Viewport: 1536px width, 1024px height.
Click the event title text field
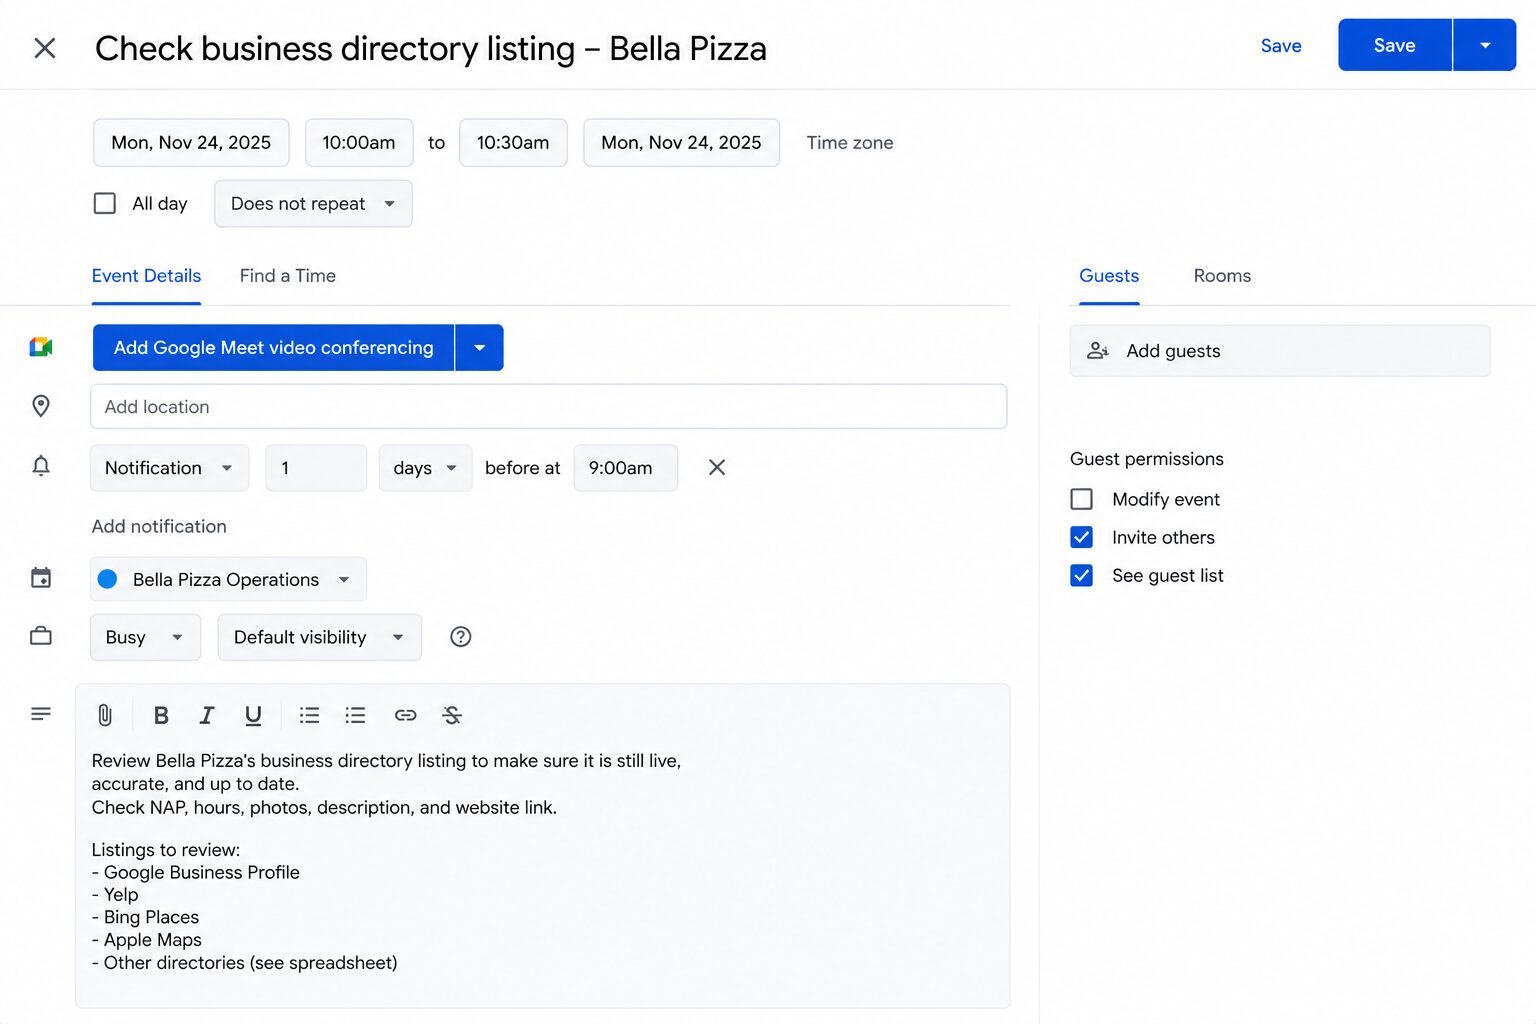[431, 48]
